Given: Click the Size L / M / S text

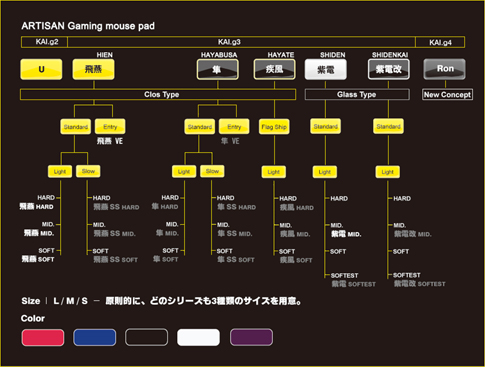Looking at the screenshot, I should pyautogui.click(x=55, y=301).
